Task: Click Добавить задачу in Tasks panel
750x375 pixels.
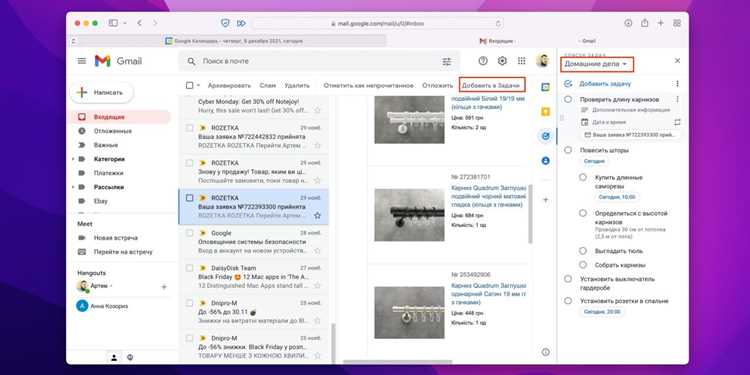Action: coord(605,84)
